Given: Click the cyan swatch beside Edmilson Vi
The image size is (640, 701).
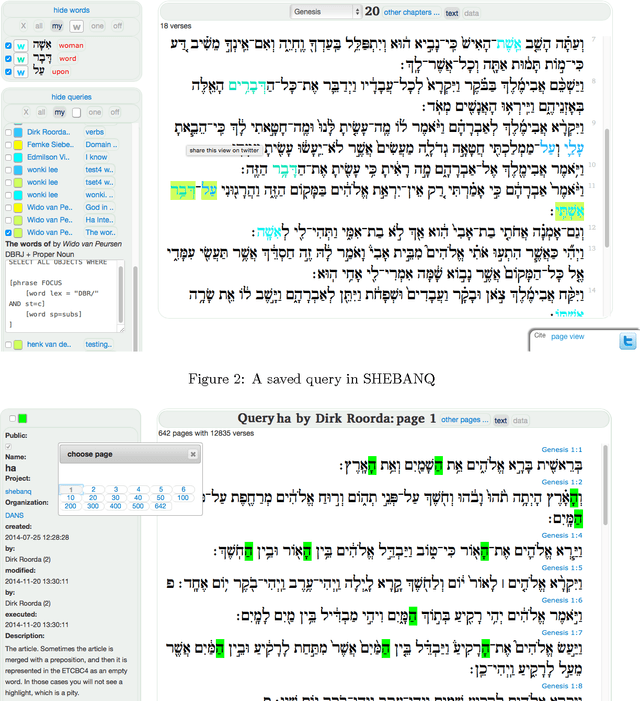Looking at the screenshot, I should (x=18, y=157).
